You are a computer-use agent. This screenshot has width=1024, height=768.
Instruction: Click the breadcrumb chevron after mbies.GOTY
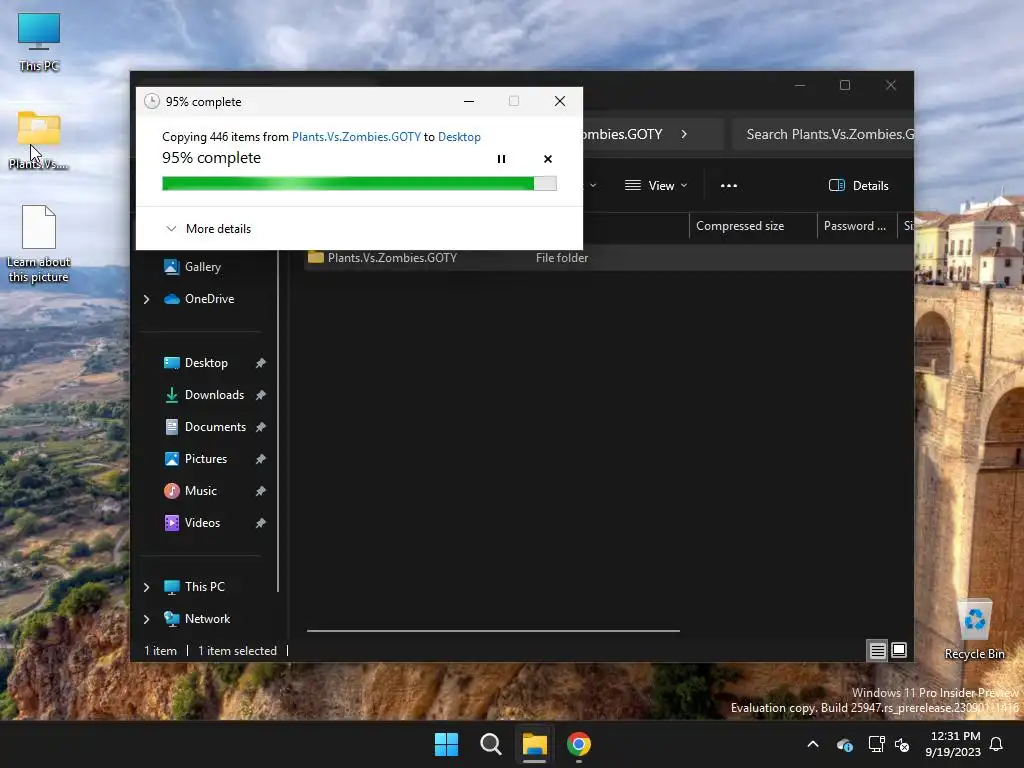pos(684,135)
